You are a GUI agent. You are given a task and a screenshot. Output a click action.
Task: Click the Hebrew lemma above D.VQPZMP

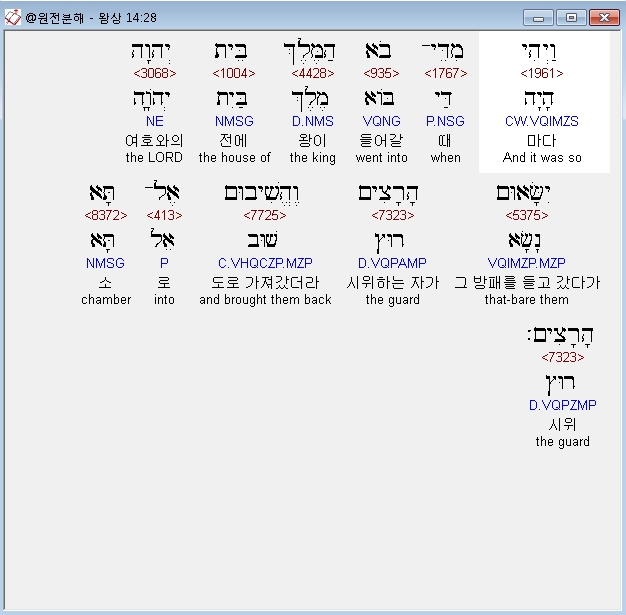point(561,384)
